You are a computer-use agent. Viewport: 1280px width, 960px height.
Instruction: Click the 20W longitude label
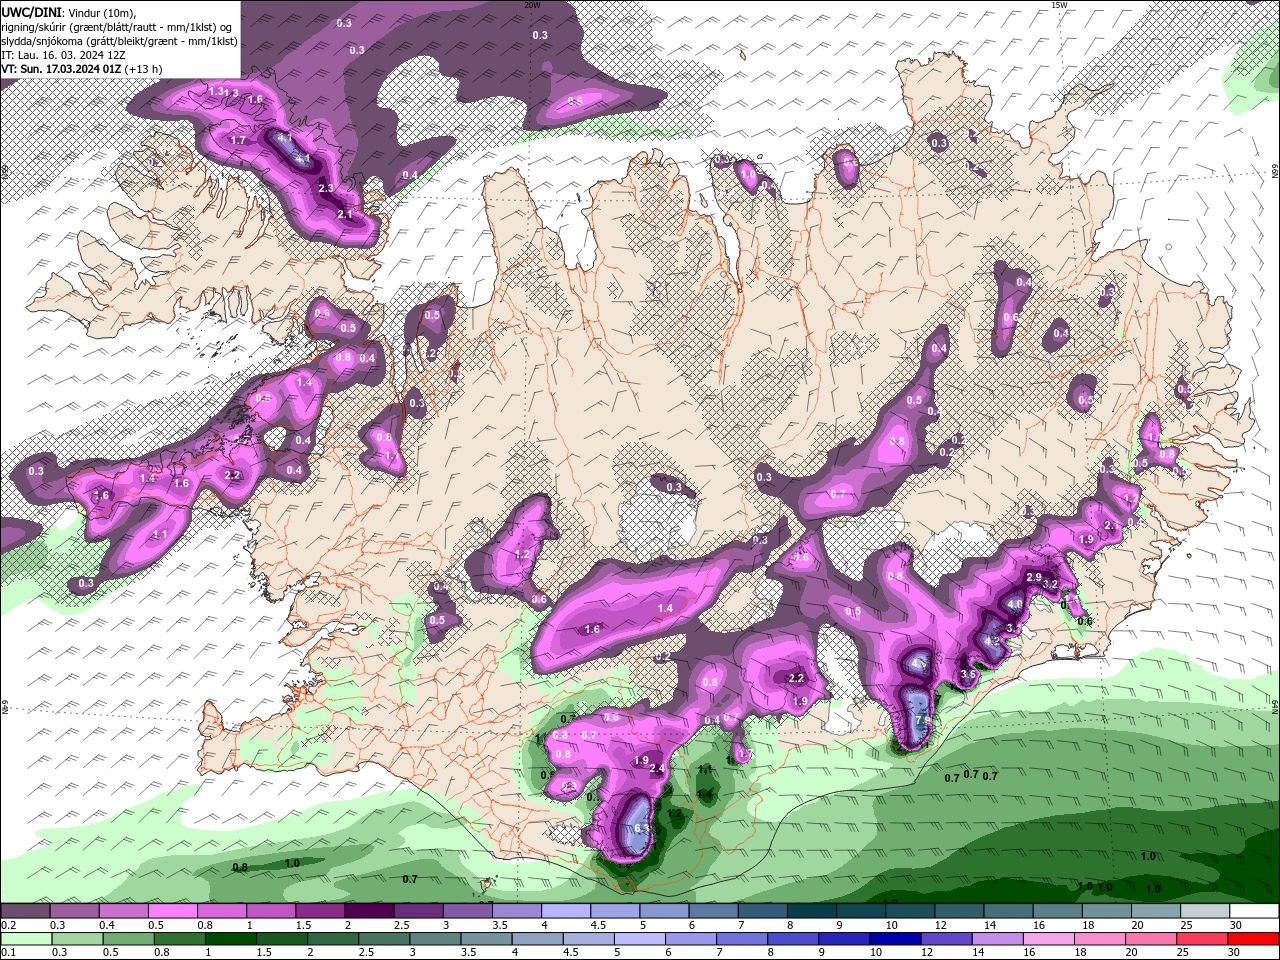point(532,5)
